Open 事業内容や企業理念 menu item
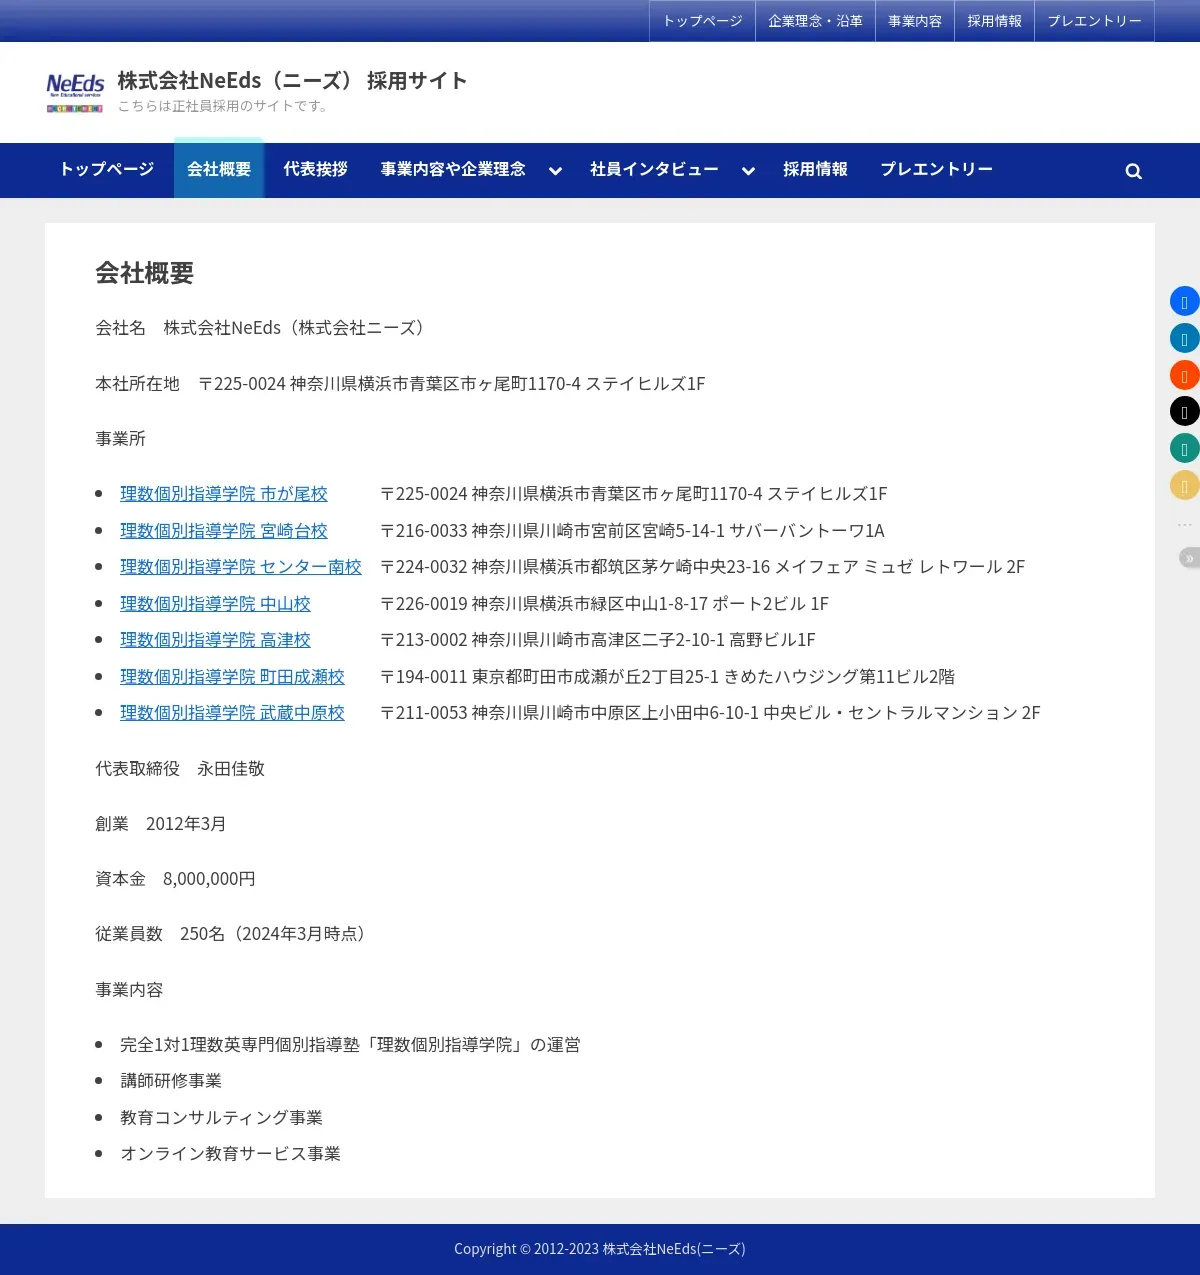1200x1275 pixels. pyautogui.click(x=453, y=170)
